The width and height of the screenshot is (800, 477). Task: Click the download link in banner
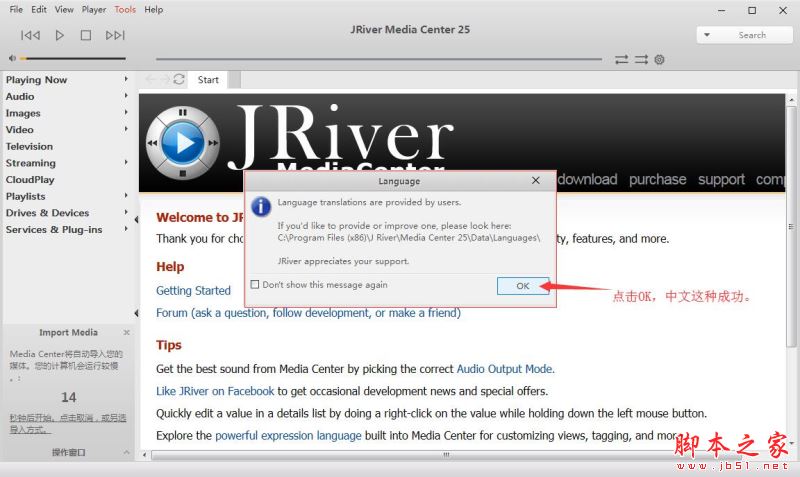point(587,180)
